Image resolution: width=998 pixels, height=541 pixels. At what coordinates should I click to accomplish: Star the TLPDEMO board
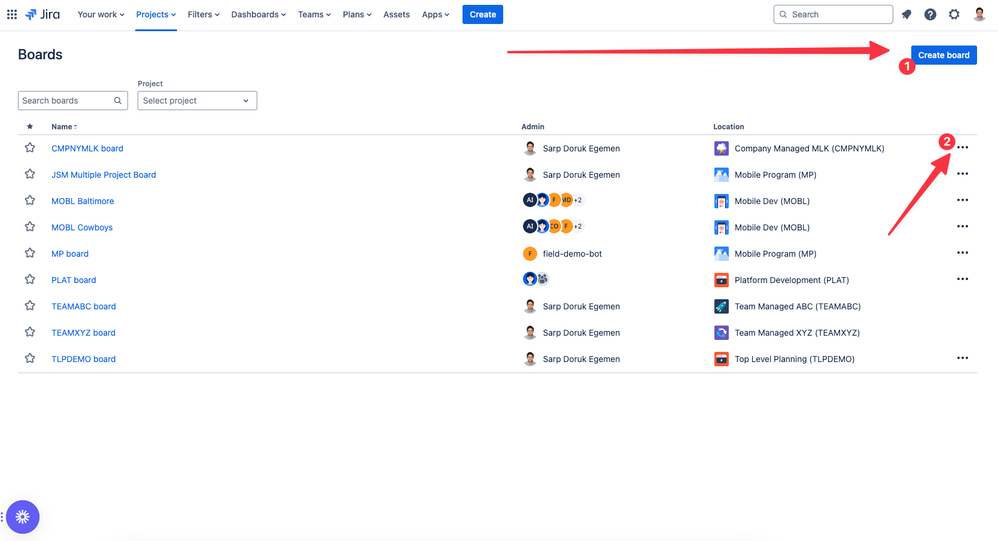click(x=30, y=358)
